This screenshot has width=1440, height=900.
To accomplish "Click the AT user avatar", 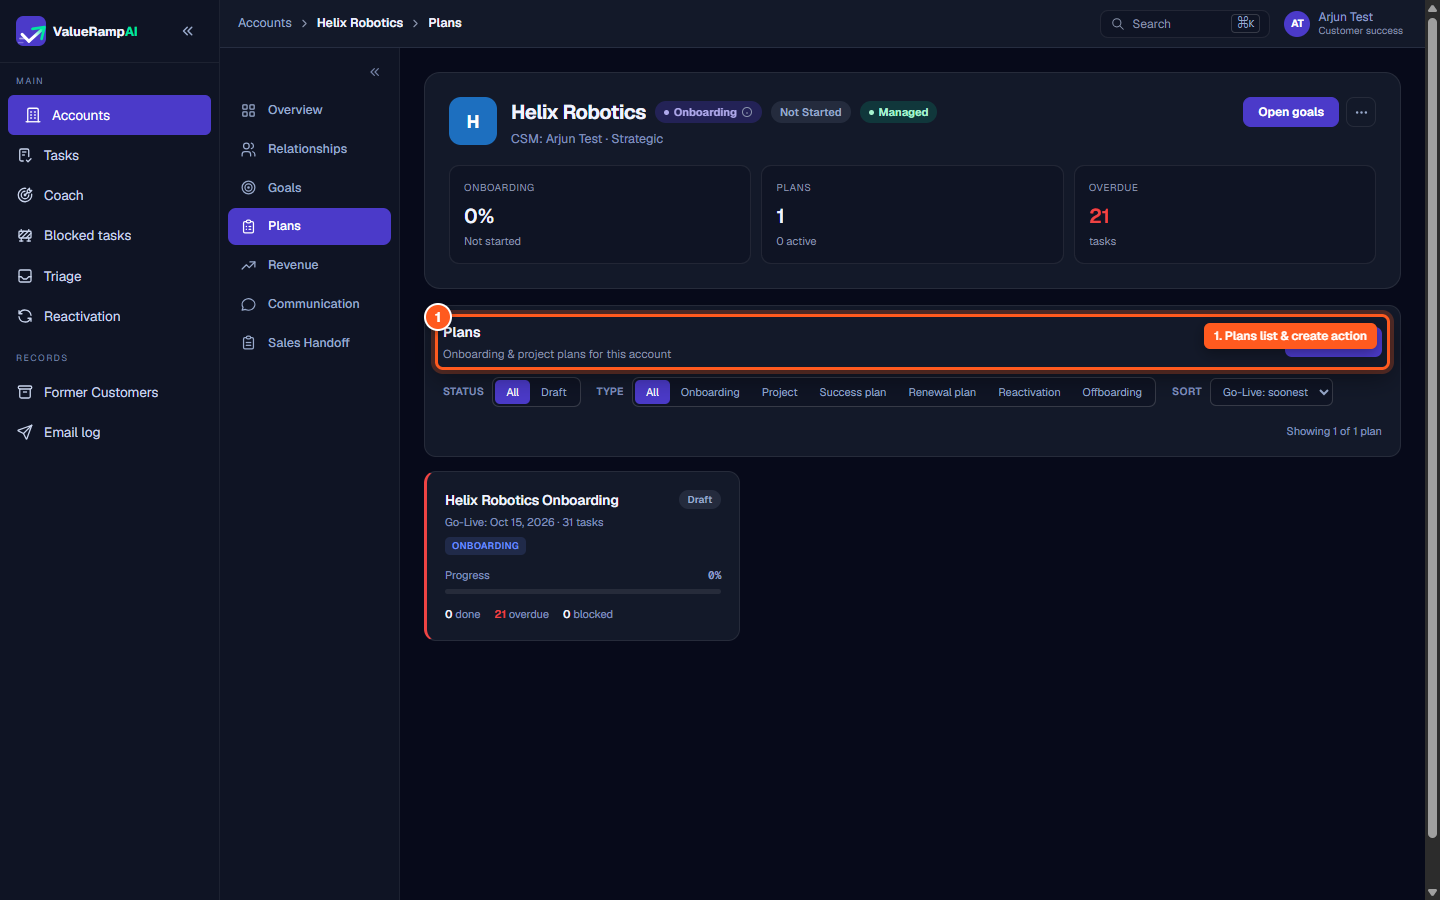I will click(1297, 24).
